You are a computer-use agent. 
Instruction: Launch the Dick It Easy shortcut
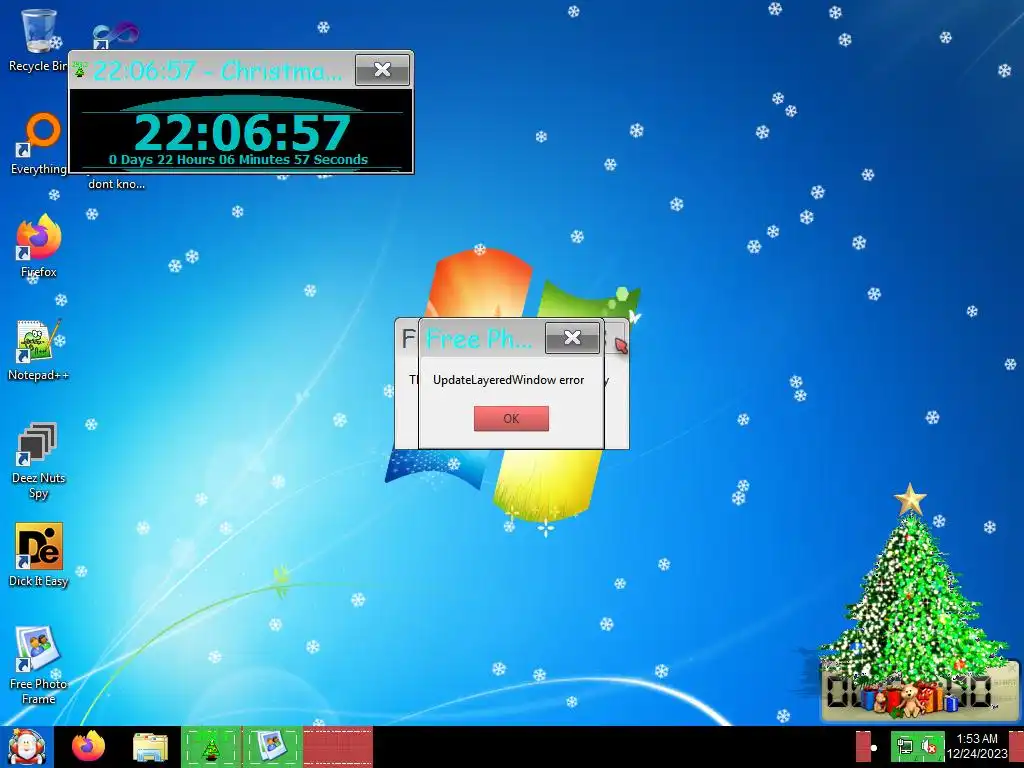[39, 555]
